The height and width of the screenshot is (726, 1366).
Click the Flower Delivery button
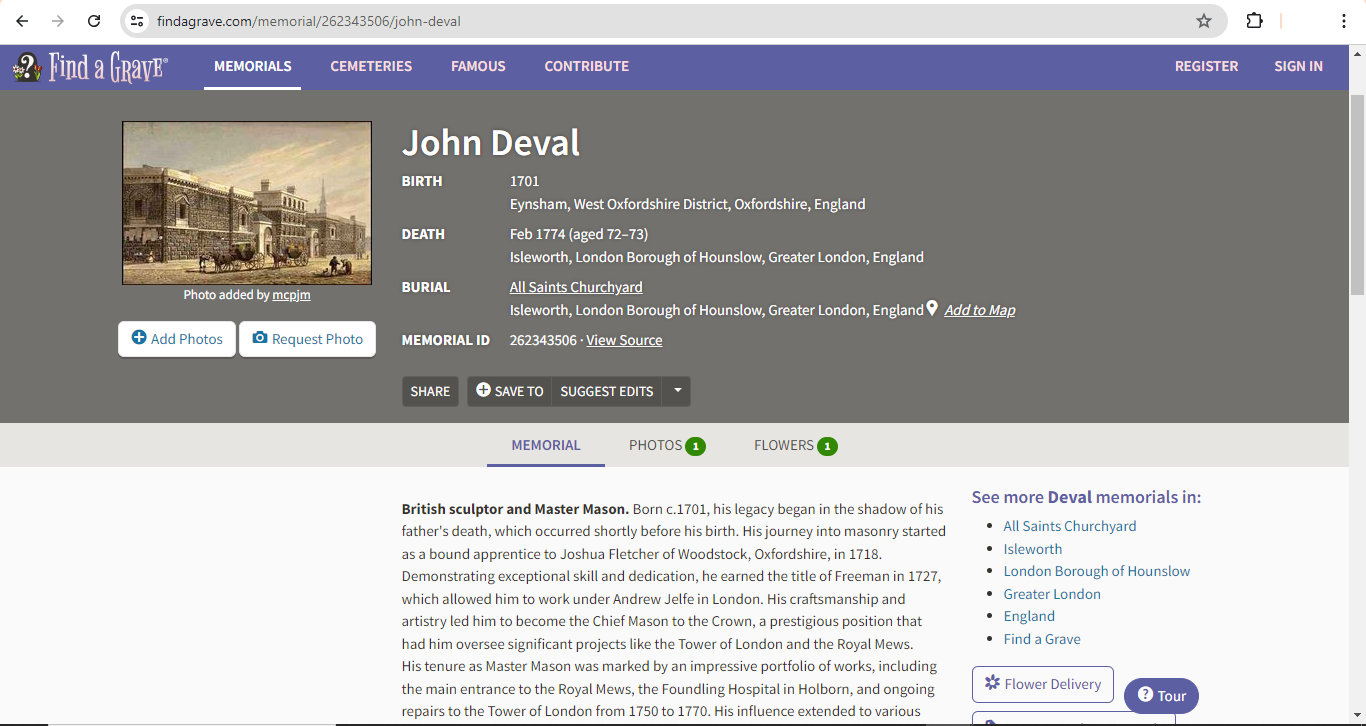(1042, 684)
